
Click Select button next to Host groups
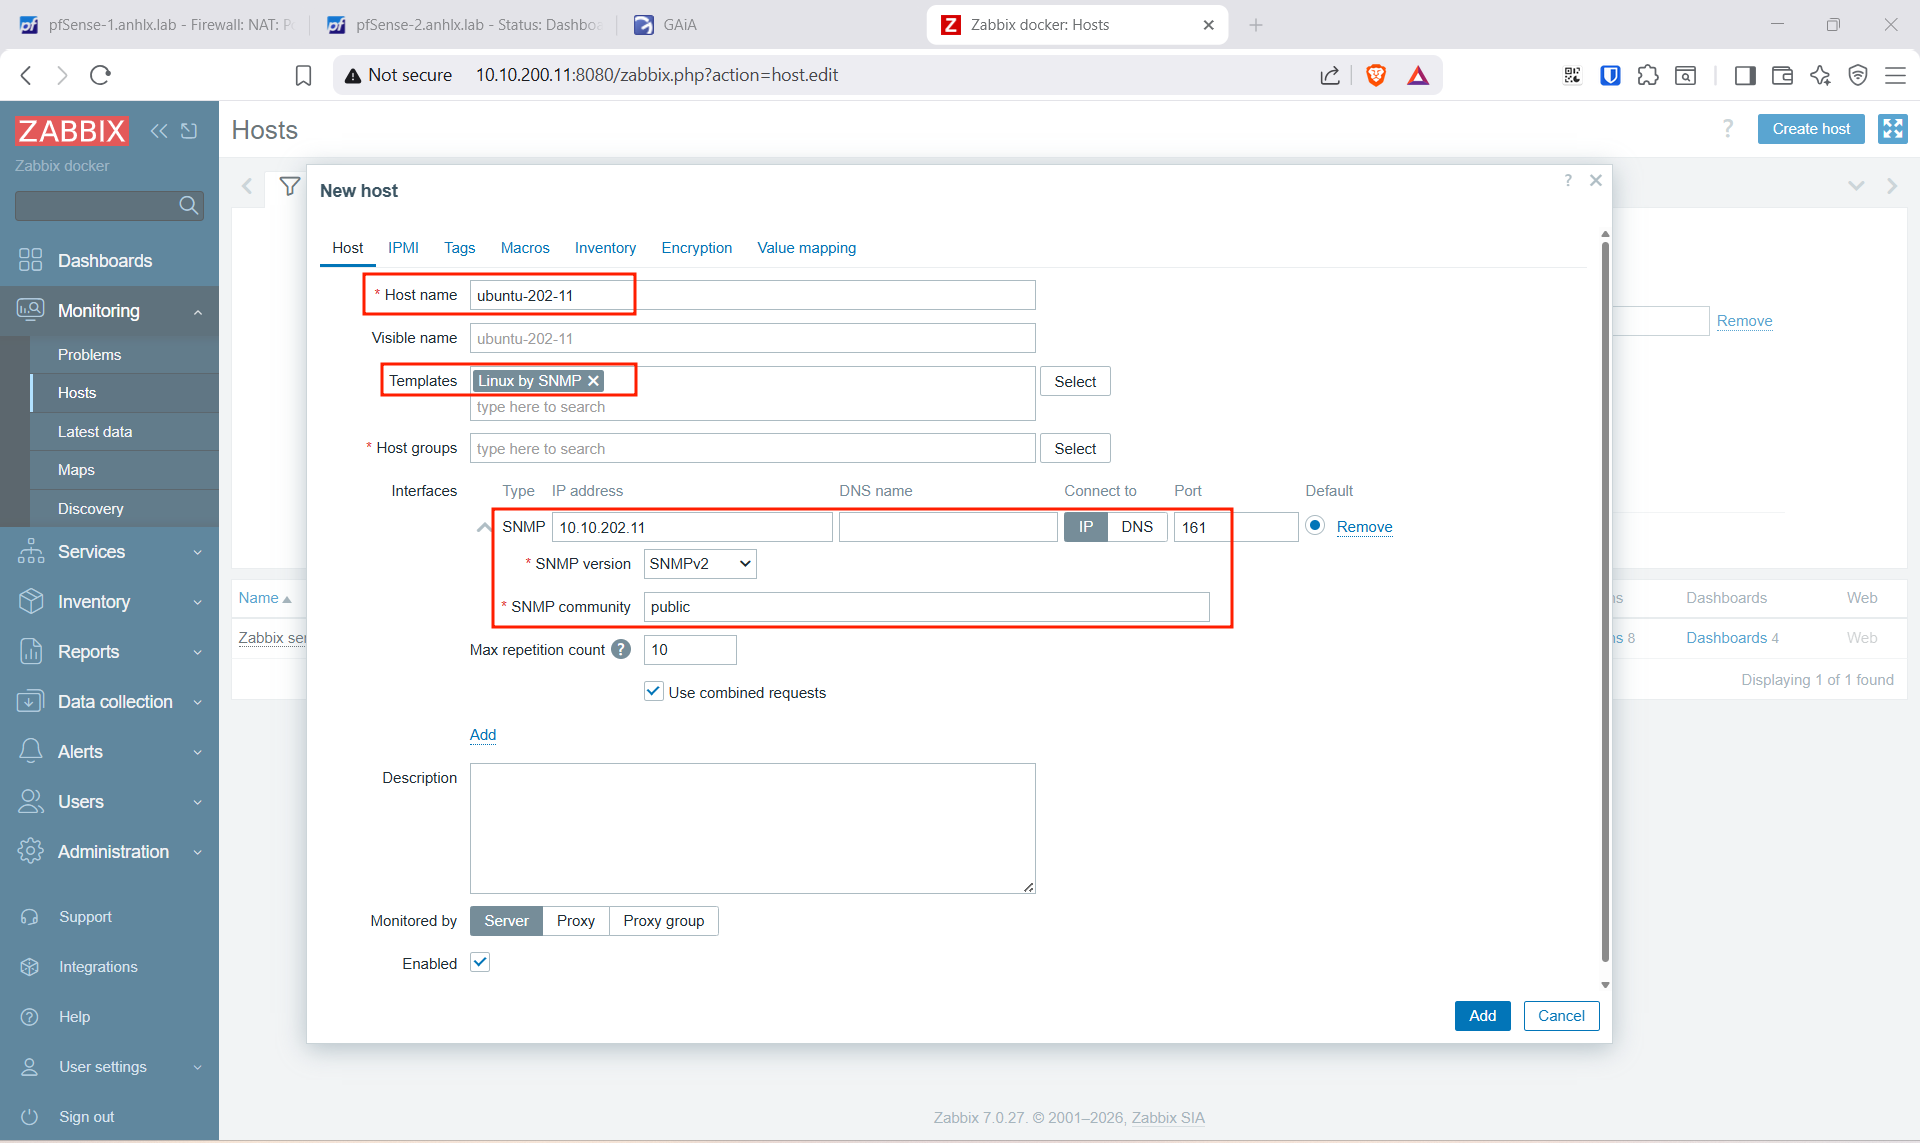1075,449
